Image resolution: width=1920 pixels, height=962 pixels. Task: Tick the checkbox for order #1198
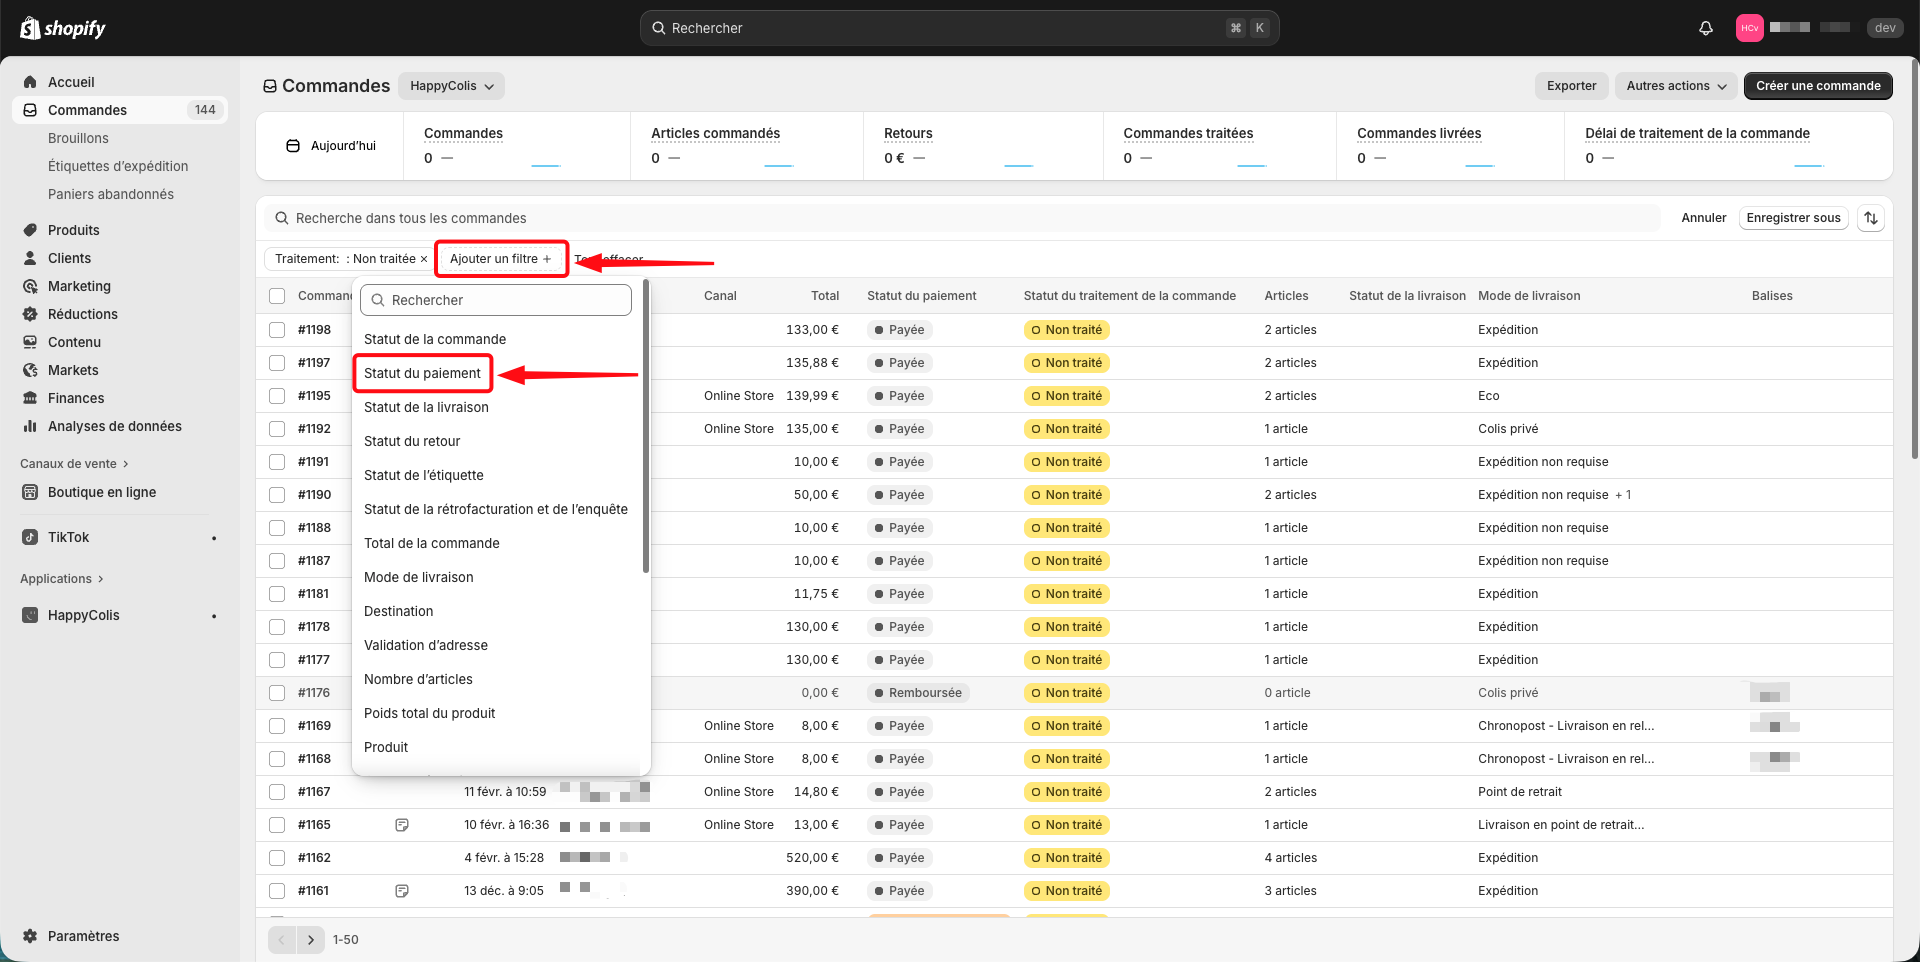(277, 330)
